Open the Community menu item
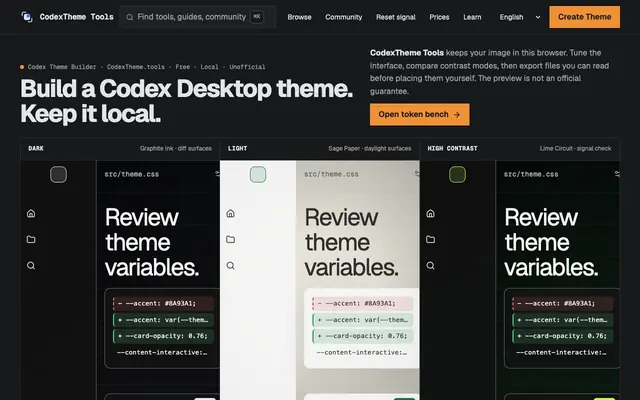640x400 pixels. (x=344, y=17)
